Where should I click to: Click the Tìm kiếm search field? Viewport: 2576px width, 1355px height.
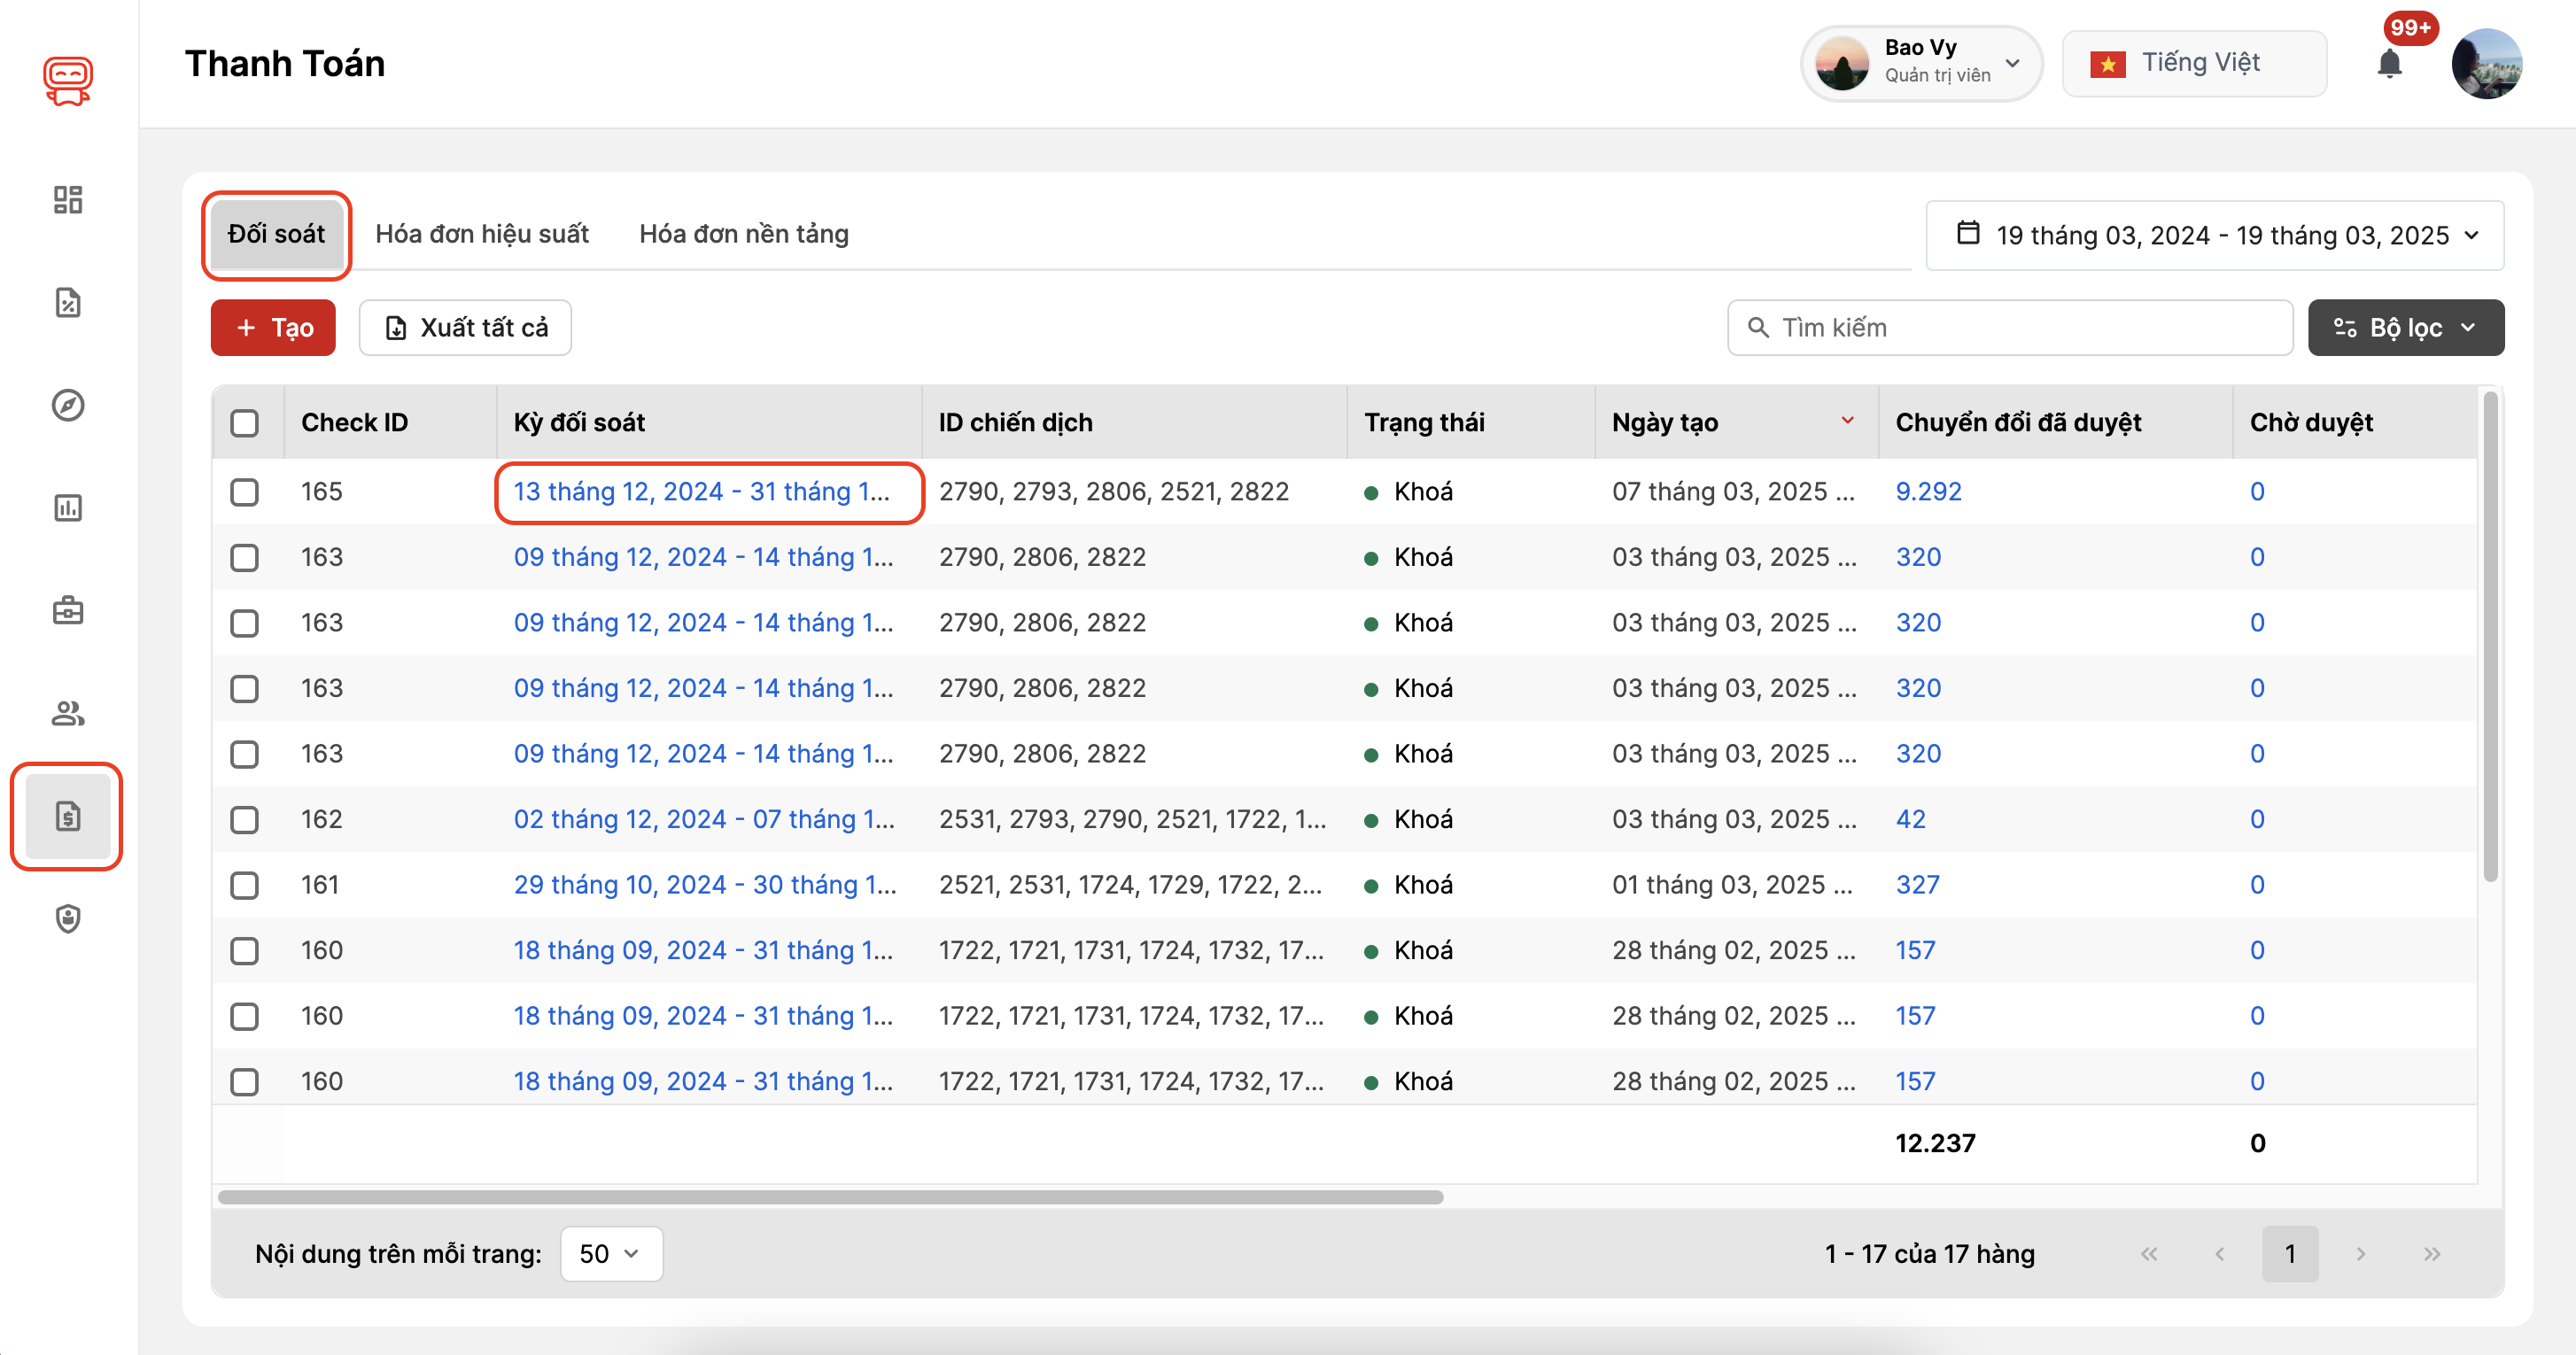2010,328
